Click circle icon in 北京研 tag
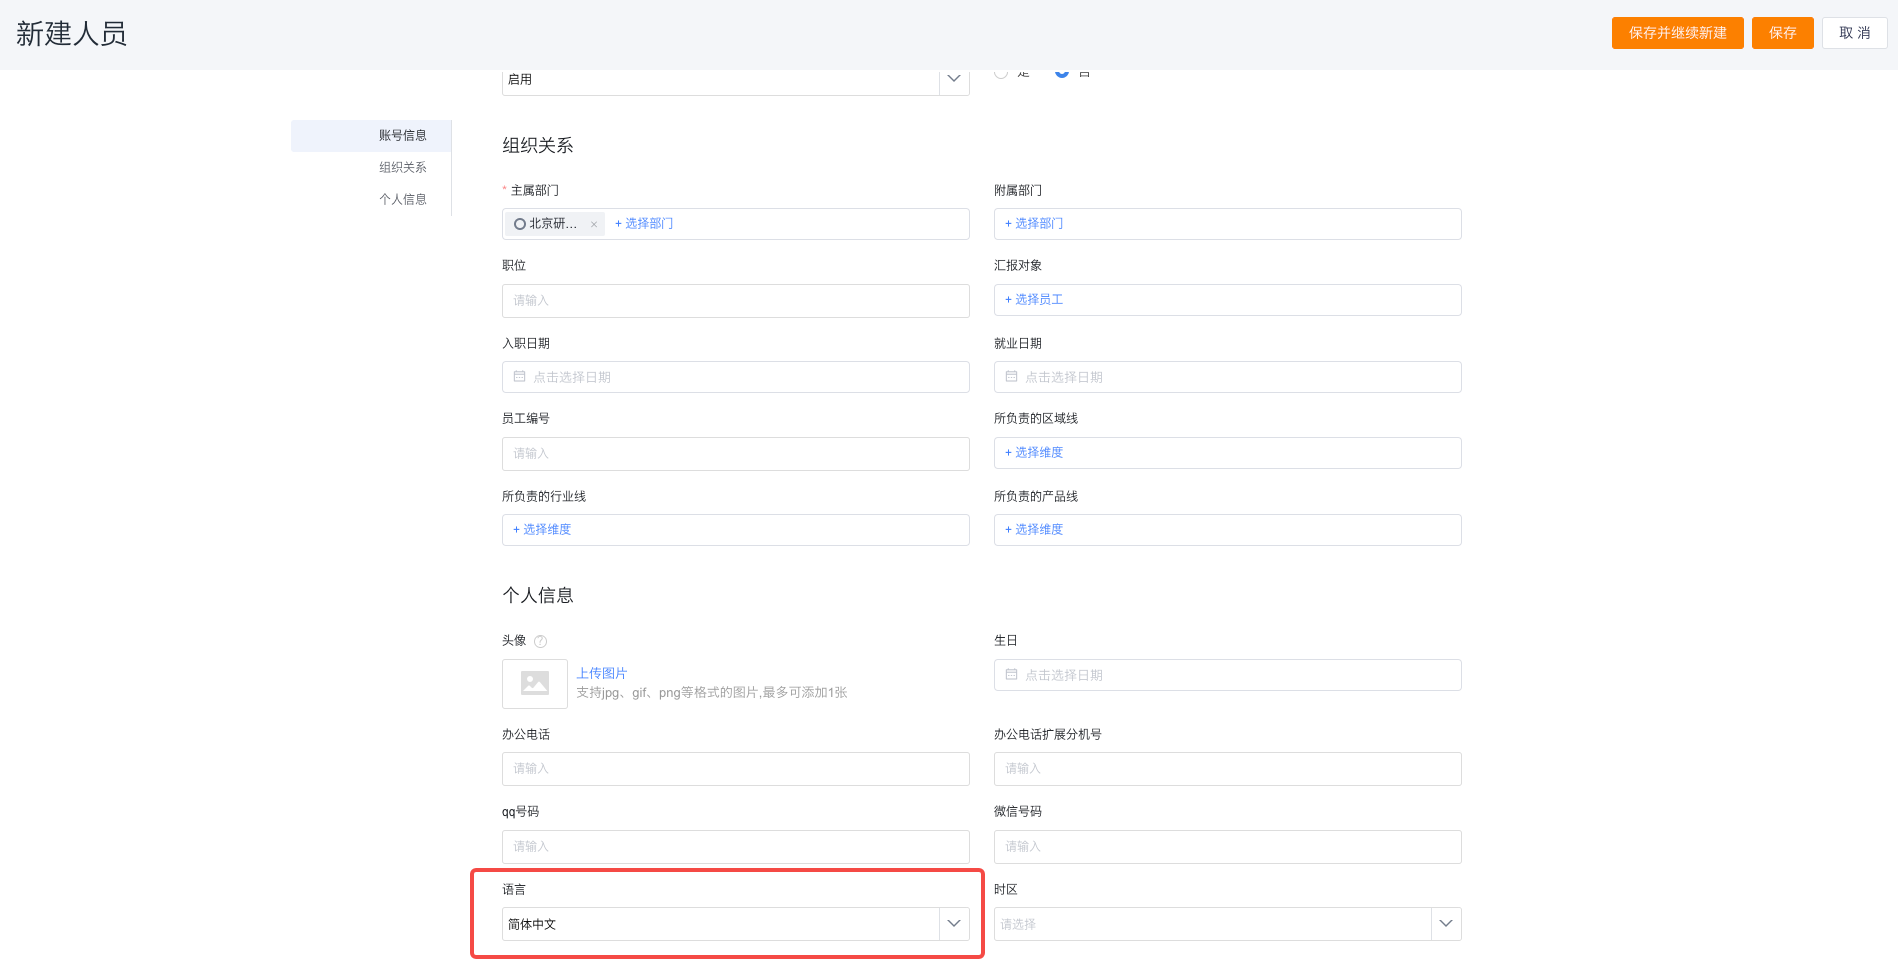Image resolution: width=1898 pixels, height=976 pixels. tap(520, 224)
